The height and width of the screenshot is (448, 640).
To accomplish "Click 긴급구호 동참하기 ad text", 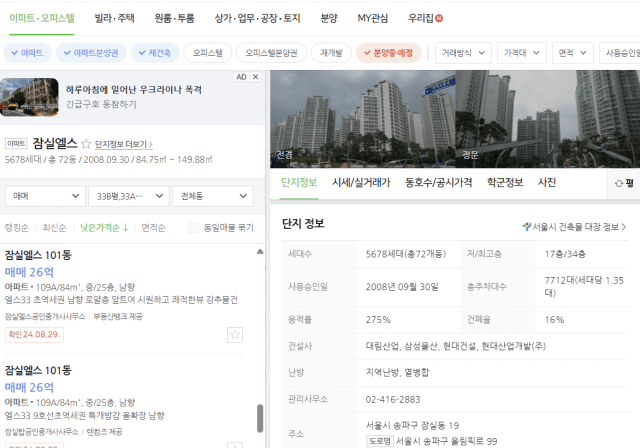I will [x=101, y=104].
